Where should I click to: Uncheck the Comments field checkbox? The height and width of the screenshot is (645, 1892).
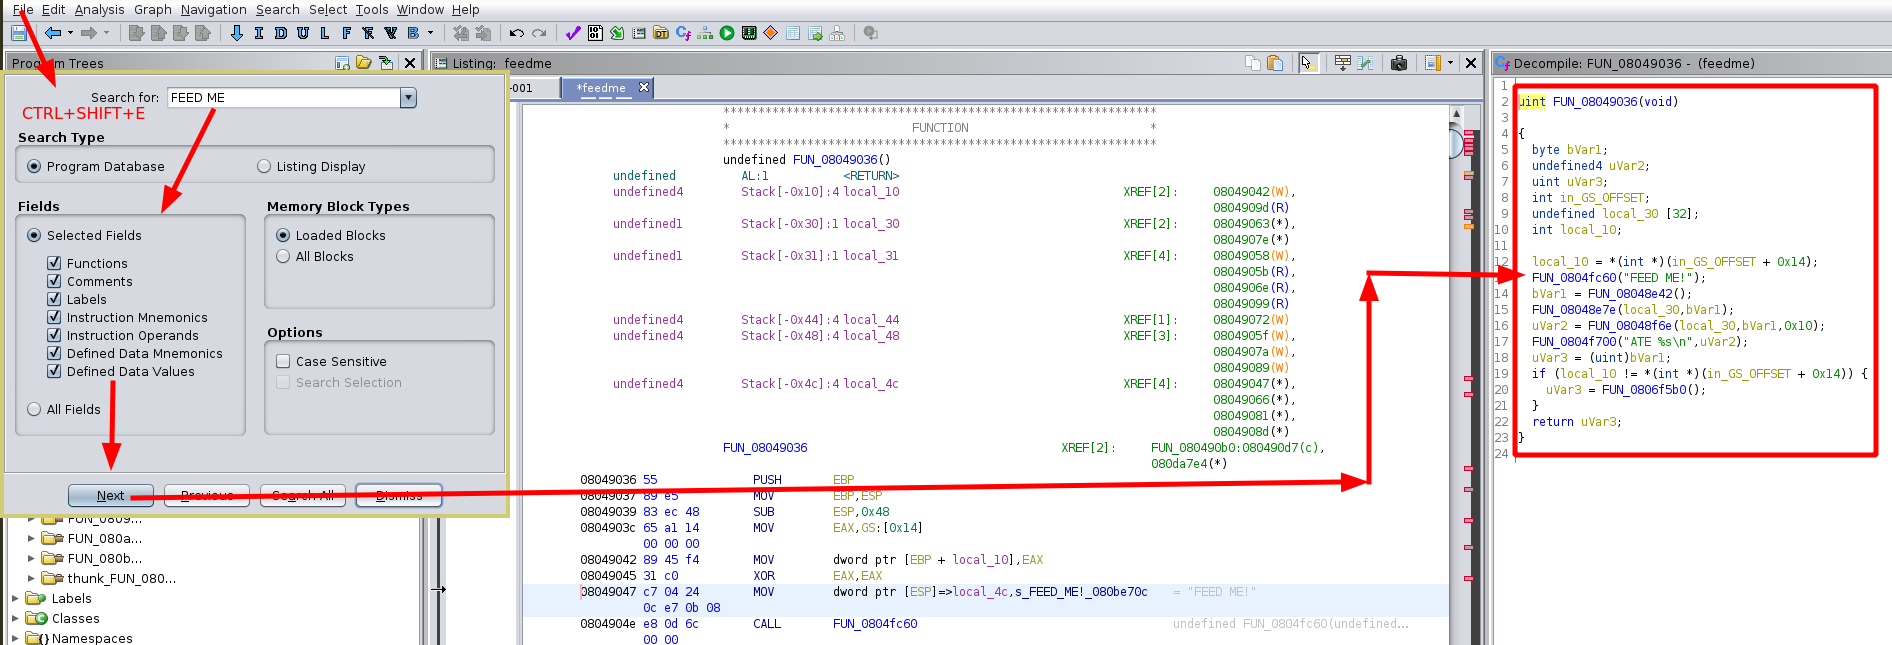coord(54,281)
